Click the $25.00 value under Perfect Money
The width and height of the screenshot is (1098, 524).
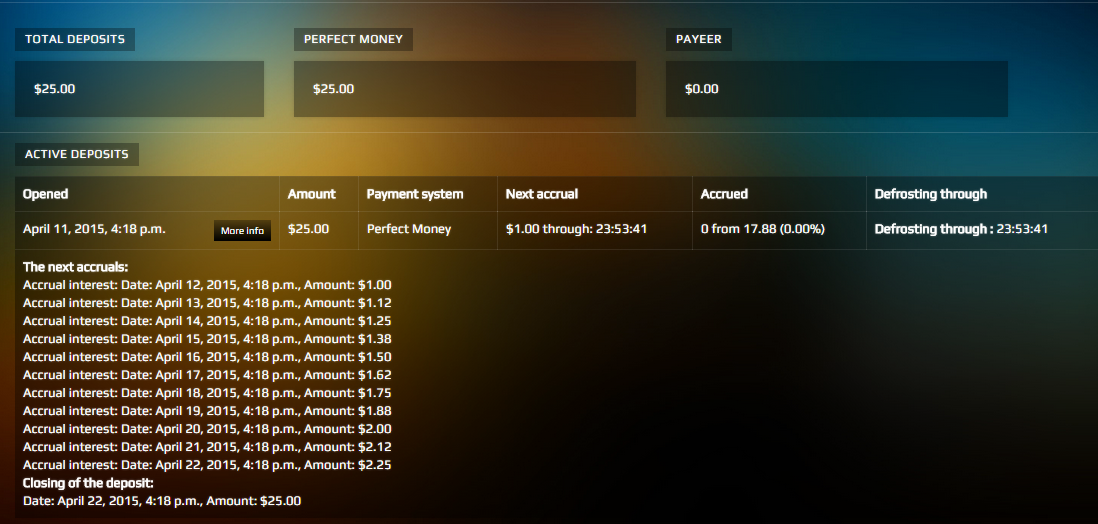point(333,89)
